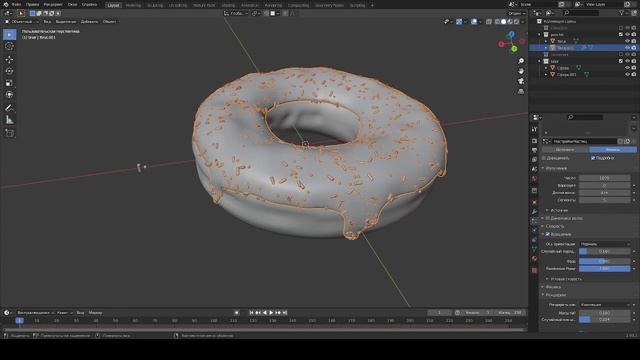This screenshot has height=360, width=640.
Task: Open the Output properties tab icon
Action: point(534,150)
